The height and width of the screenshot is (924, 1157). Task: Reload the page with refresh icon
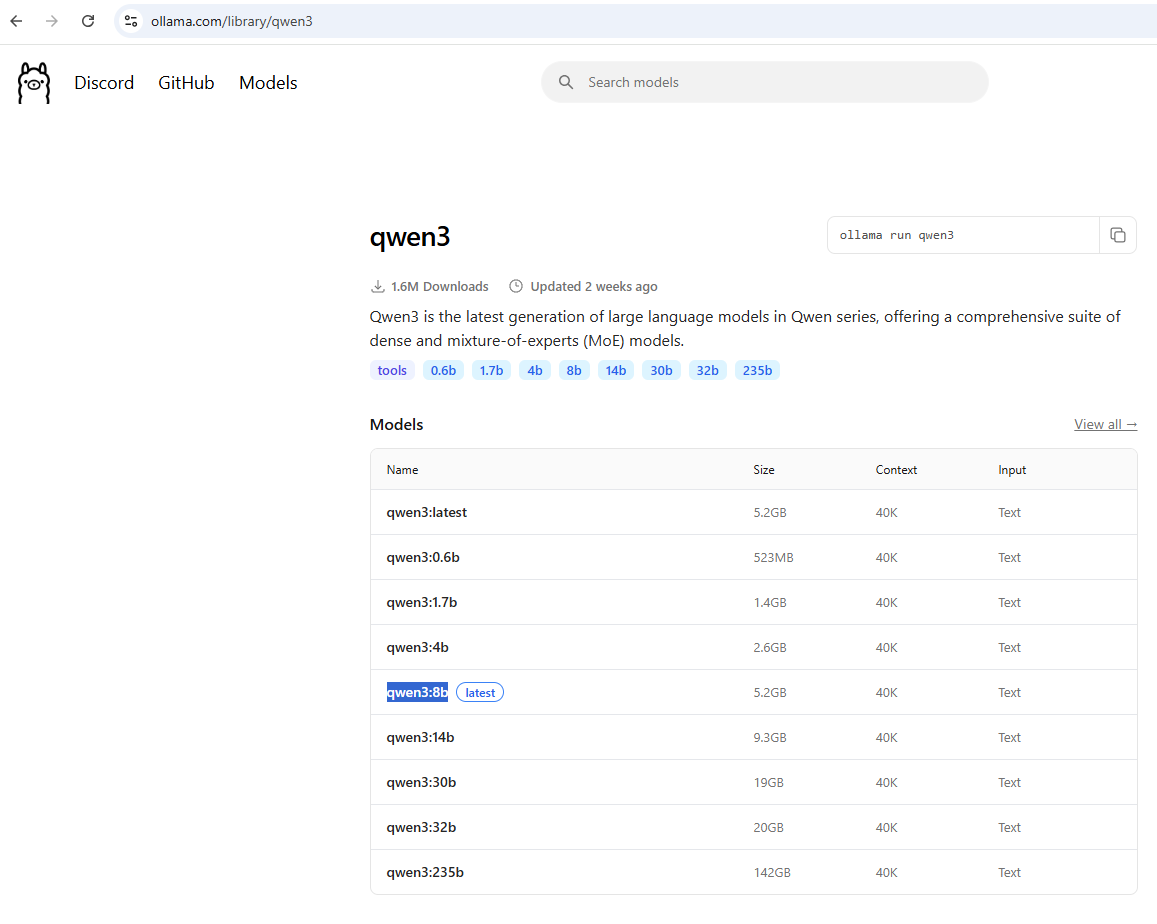(88, 21)
